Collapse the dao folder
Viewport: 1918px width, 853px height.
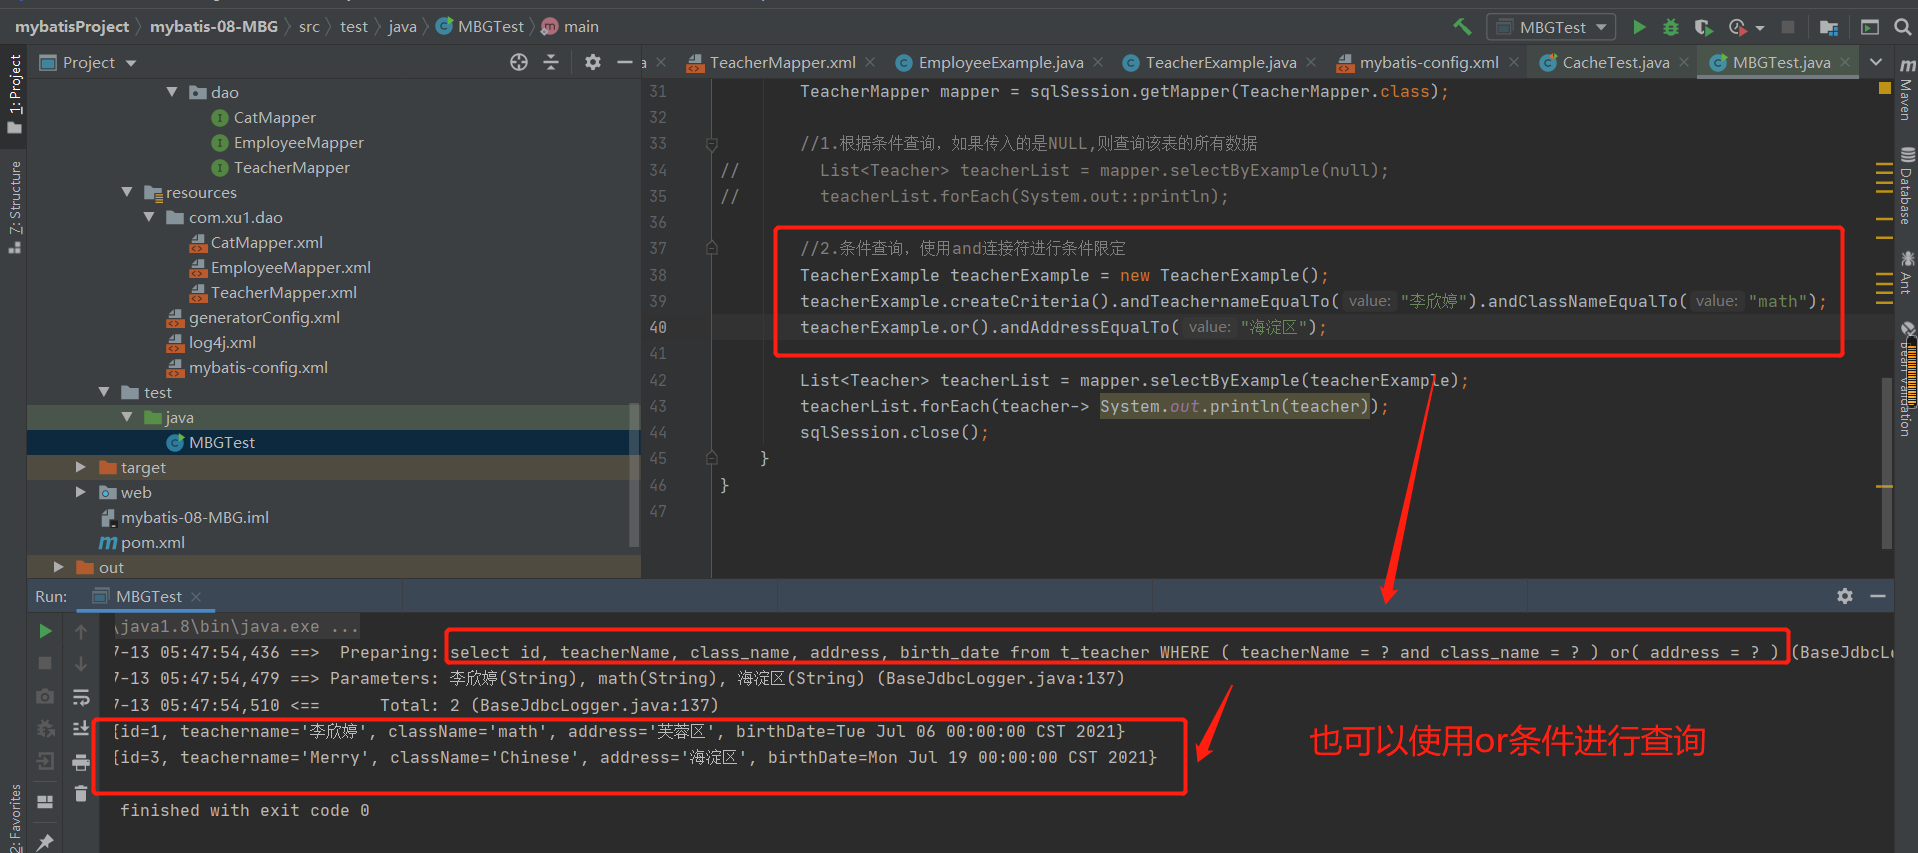(172, 92)
